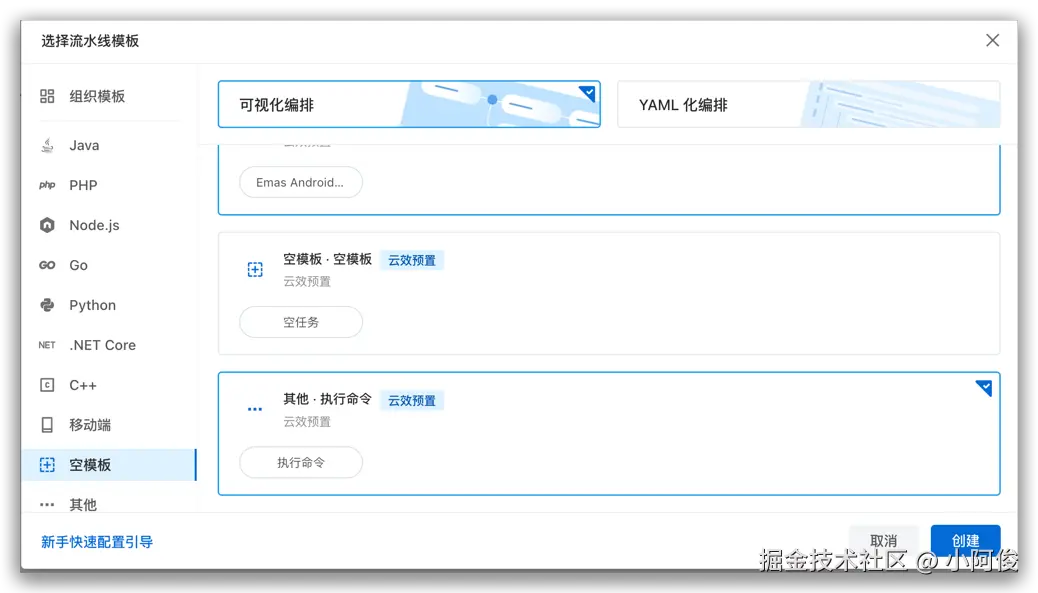Open the 新手快速配置引导 link
Image resolution: width=1038 pixels, height=593 pixels.
(97, 542)
